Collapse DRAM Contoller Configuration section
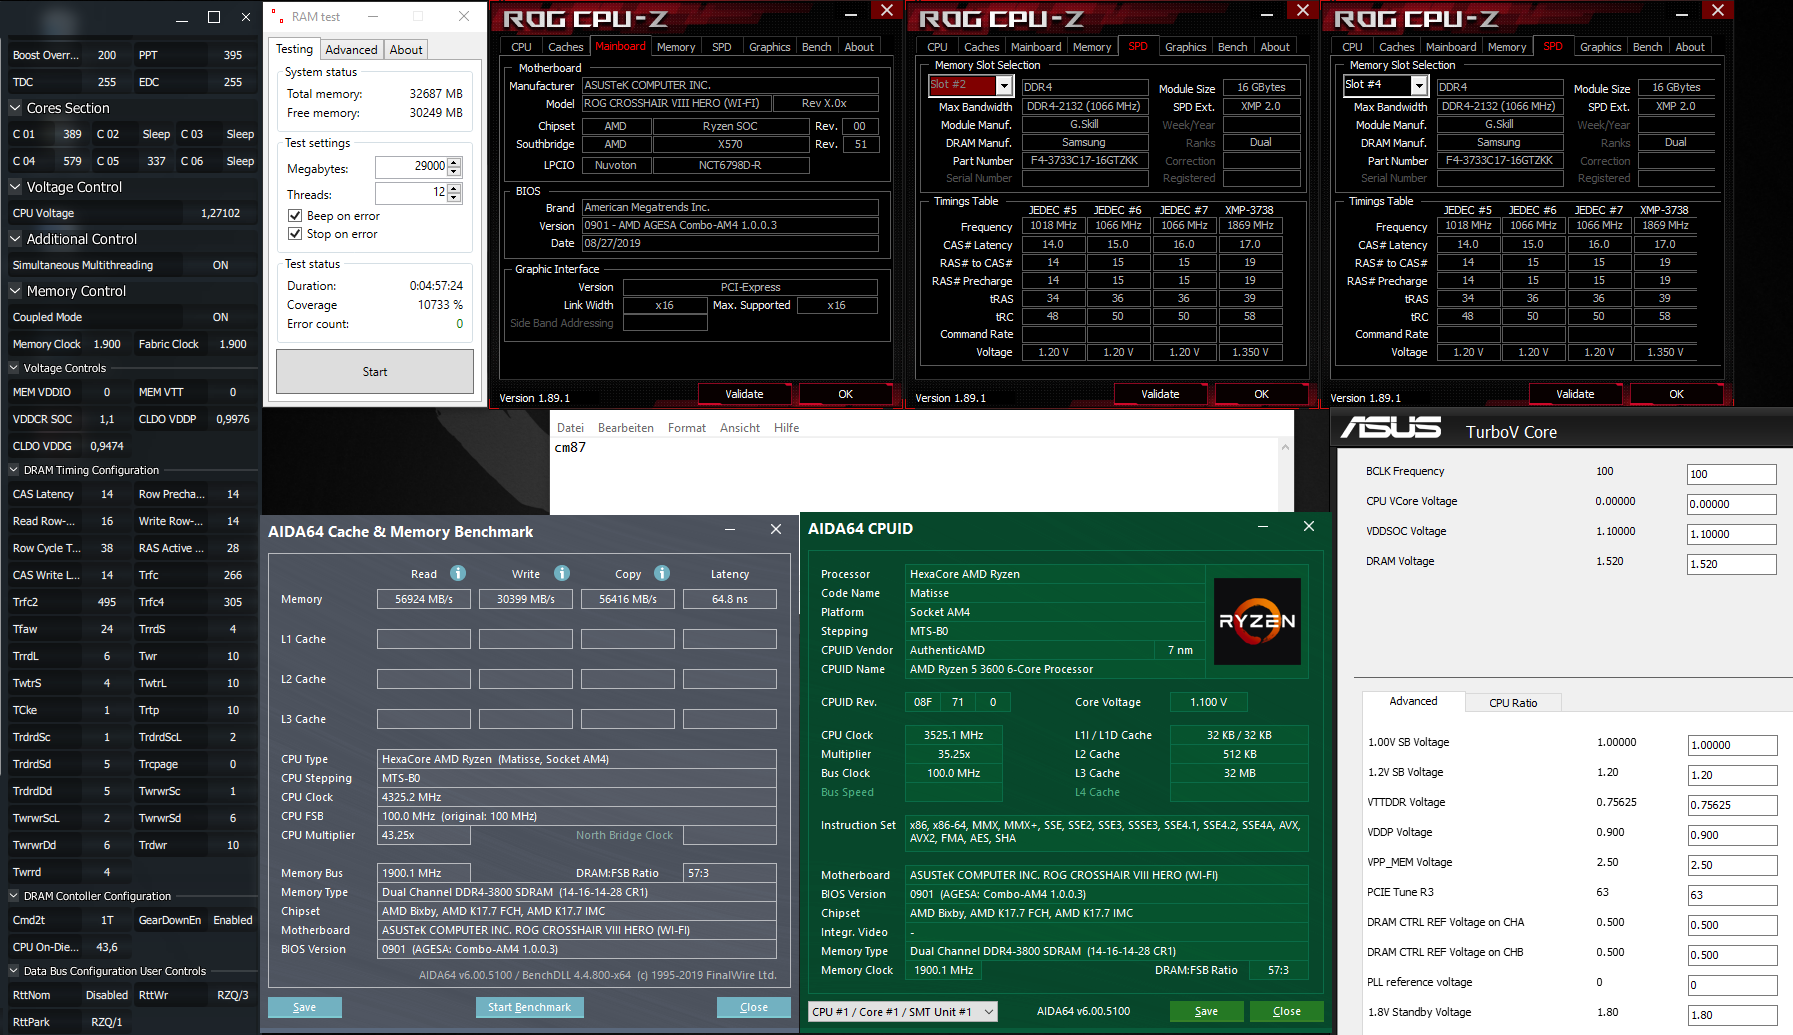 (x=14, y=896)
